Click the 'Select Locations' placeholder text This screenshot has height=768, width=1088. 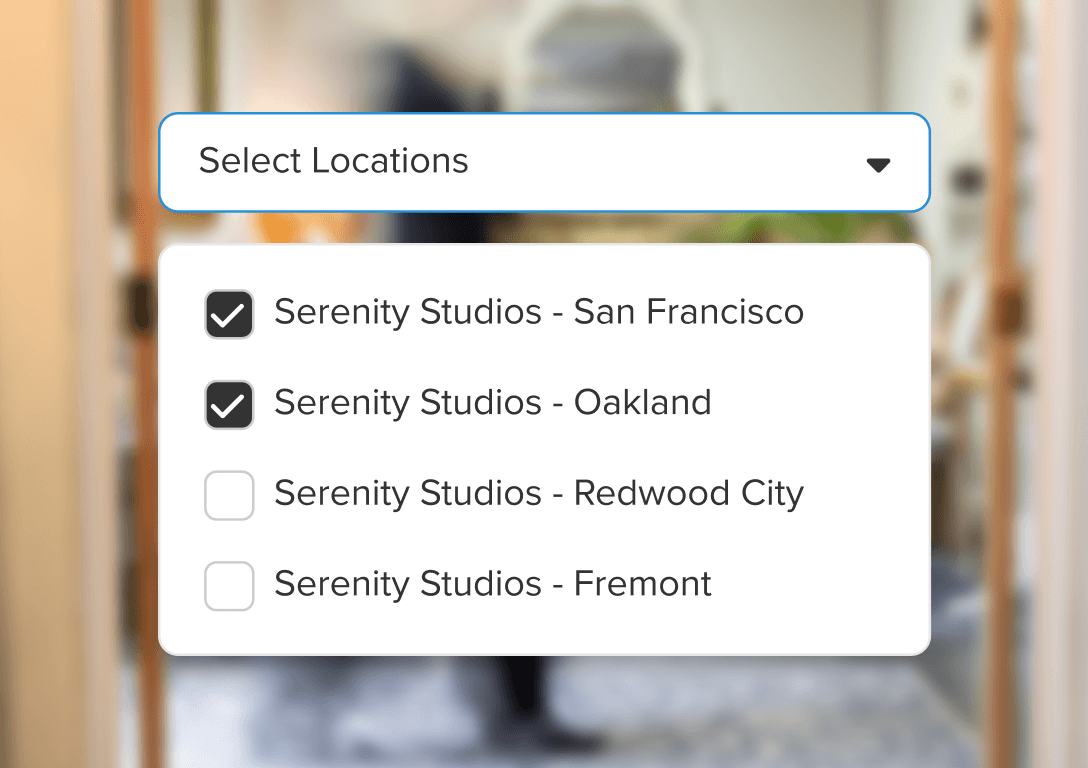[333, 161]
